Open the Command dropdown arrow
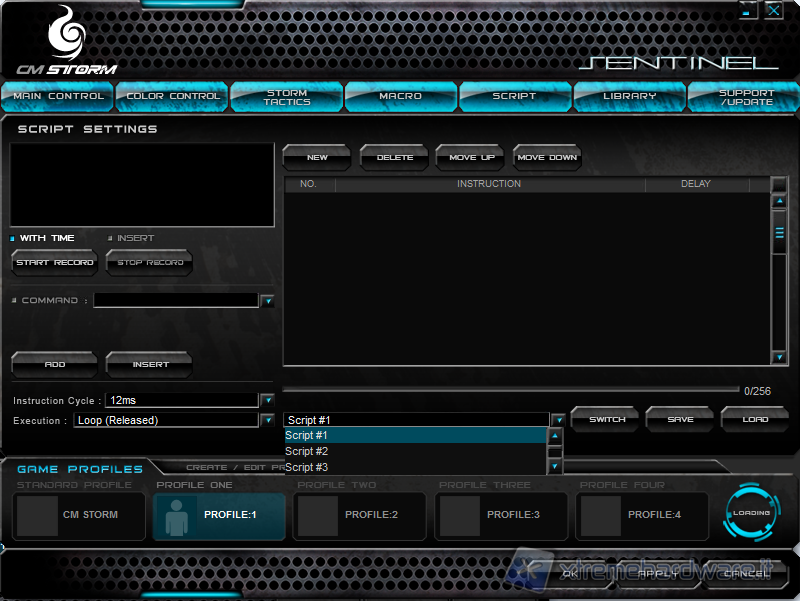The image size is (800, 601). coord(267,300)
